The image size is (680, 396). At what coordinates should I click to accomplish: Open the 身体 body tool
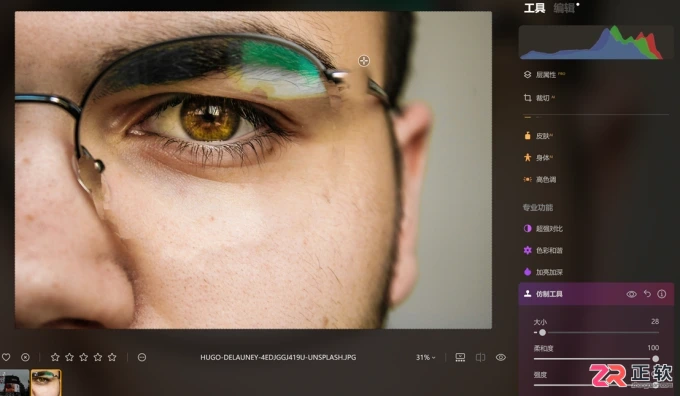pyautogui.click(x=538, y=157)
